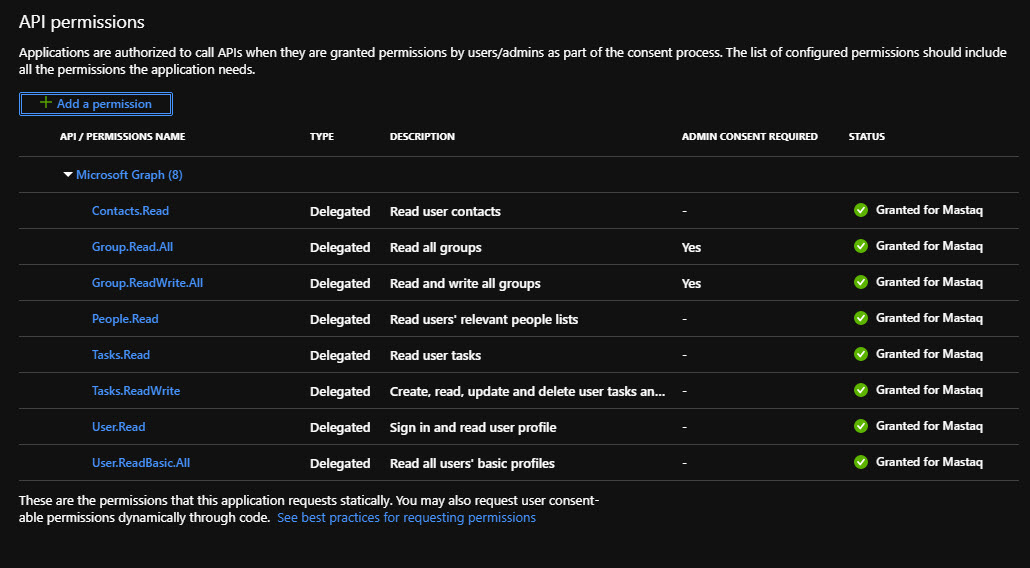
Task: Click green checkmark icon in User.ReadBasic.All row
Action: coord(860,462)
